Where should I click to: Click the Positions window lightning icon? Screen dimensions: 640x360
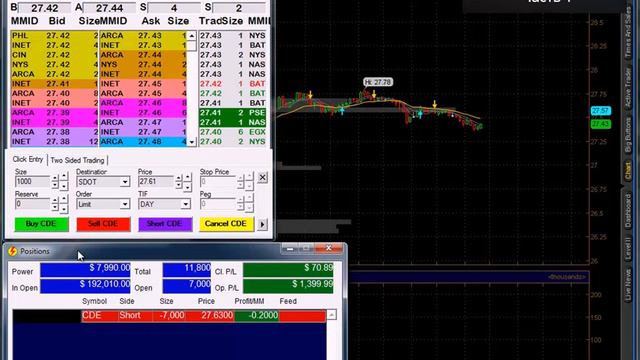pos(12,251)
